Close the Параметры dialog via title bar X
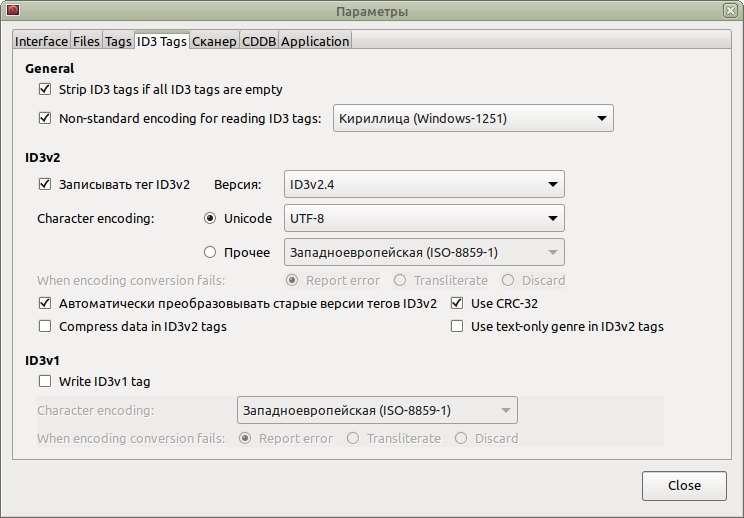 (x=730, y=10)
